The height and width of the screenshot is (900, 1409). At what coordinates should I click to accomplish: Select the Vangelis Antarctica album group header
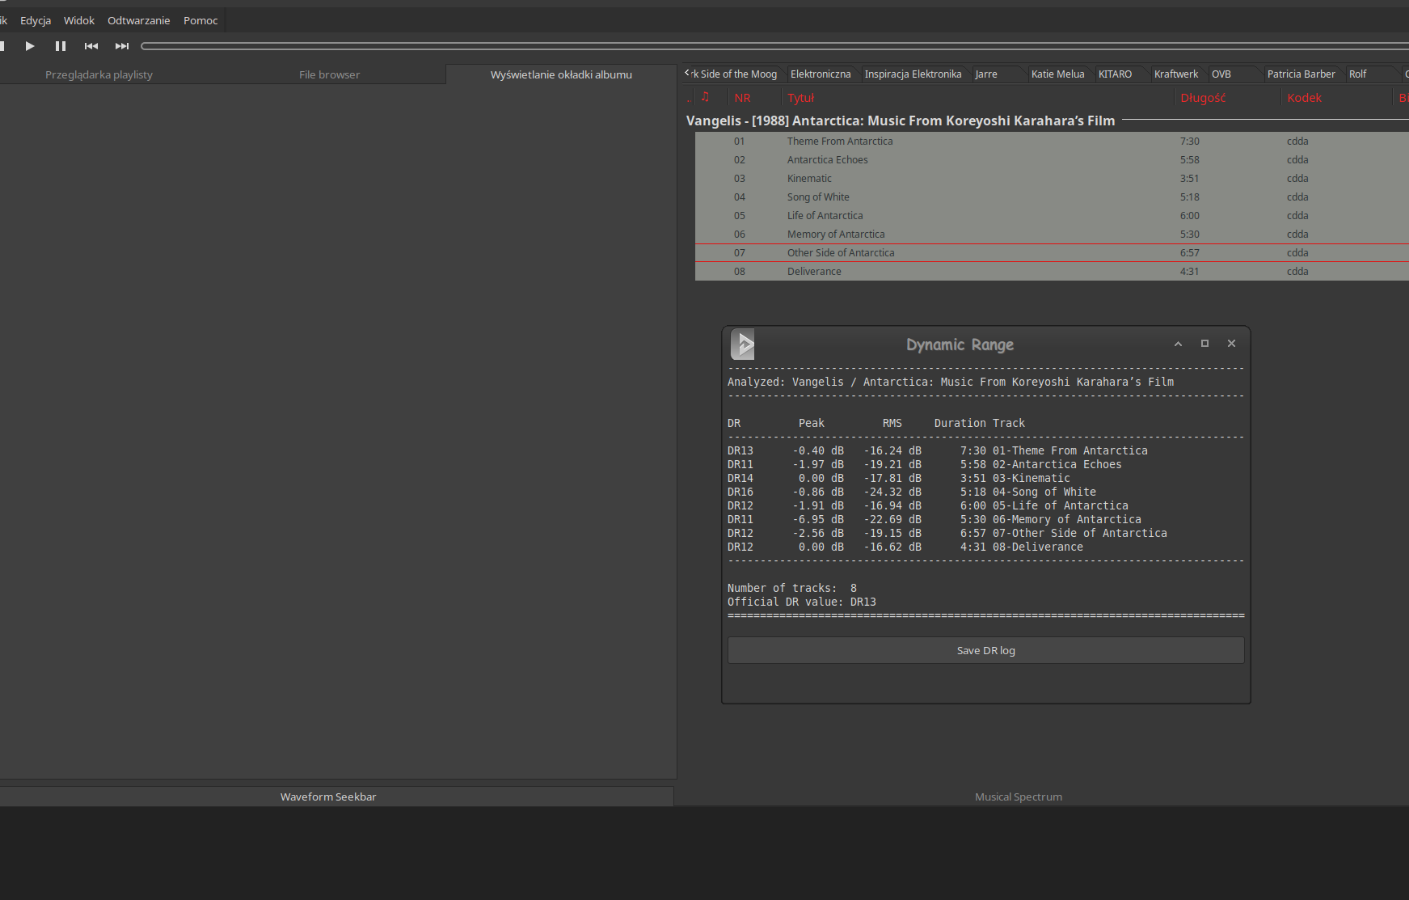900,121
